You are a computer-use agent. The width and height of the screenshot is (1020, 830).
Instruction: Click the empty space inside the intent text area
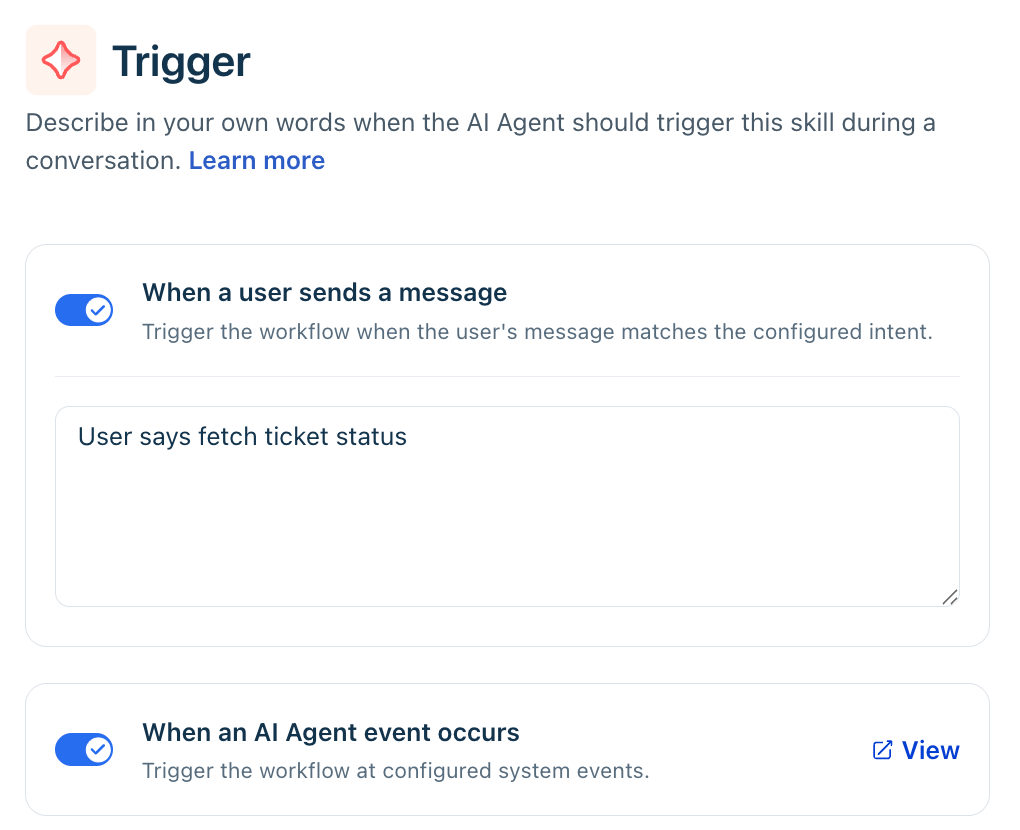click(x=507, y=528)
